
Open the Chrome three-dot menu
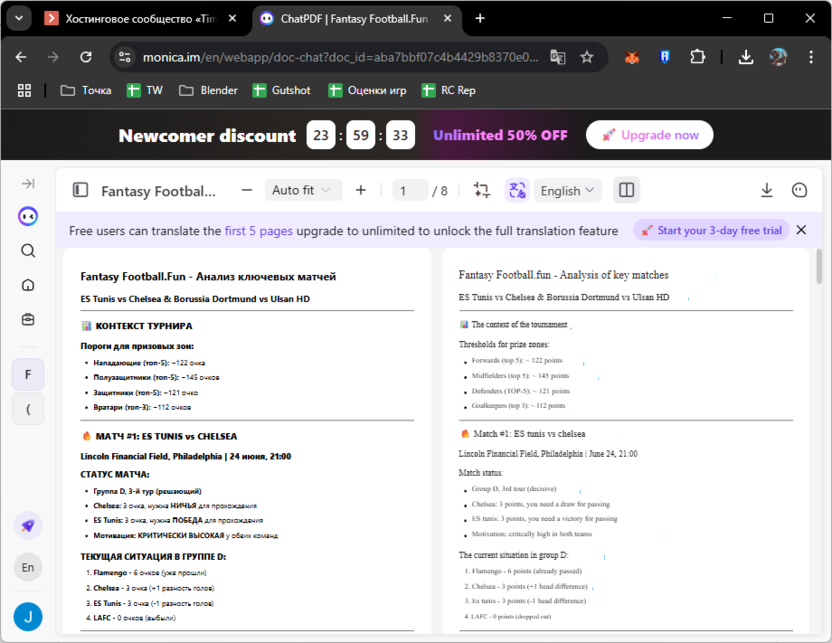click(x=811, y=57)
